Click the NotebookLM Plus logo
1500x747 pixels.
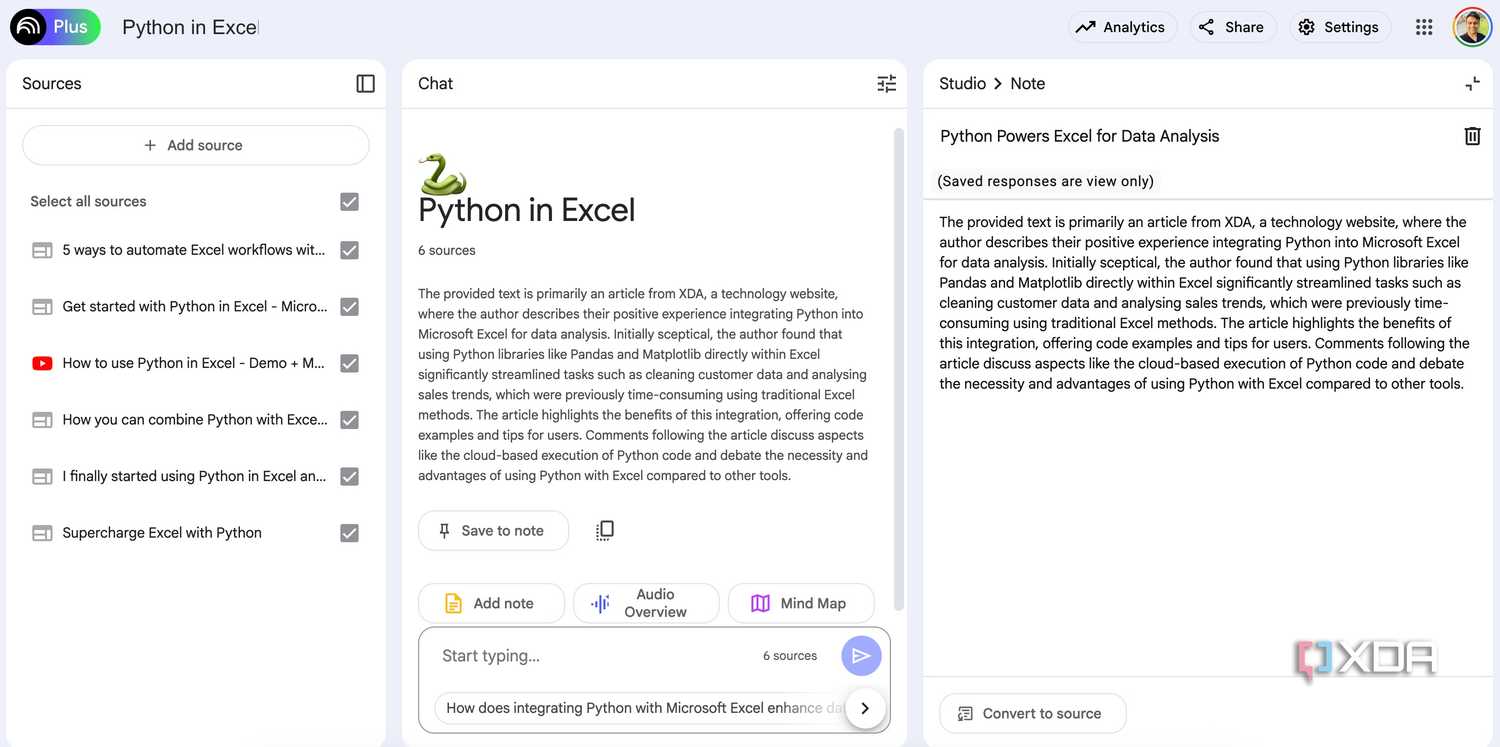(56, 27)
